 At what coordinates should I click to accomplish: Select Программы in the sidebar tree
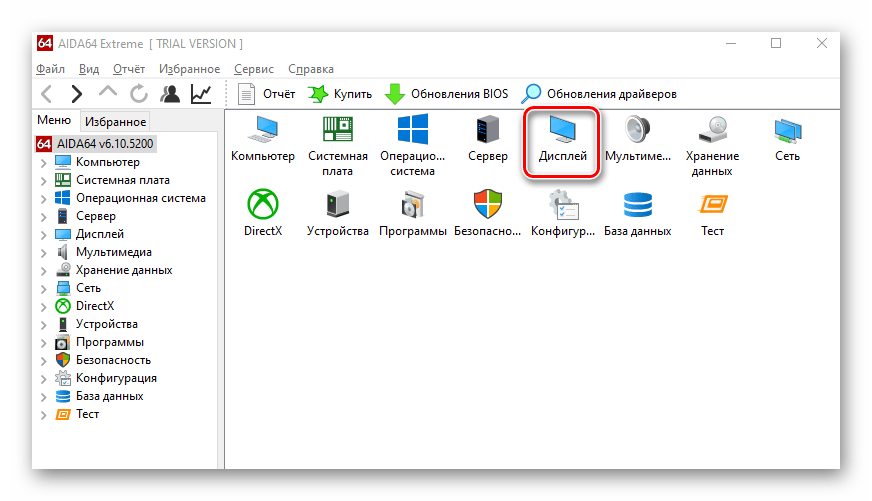click(x=109, y=342)
